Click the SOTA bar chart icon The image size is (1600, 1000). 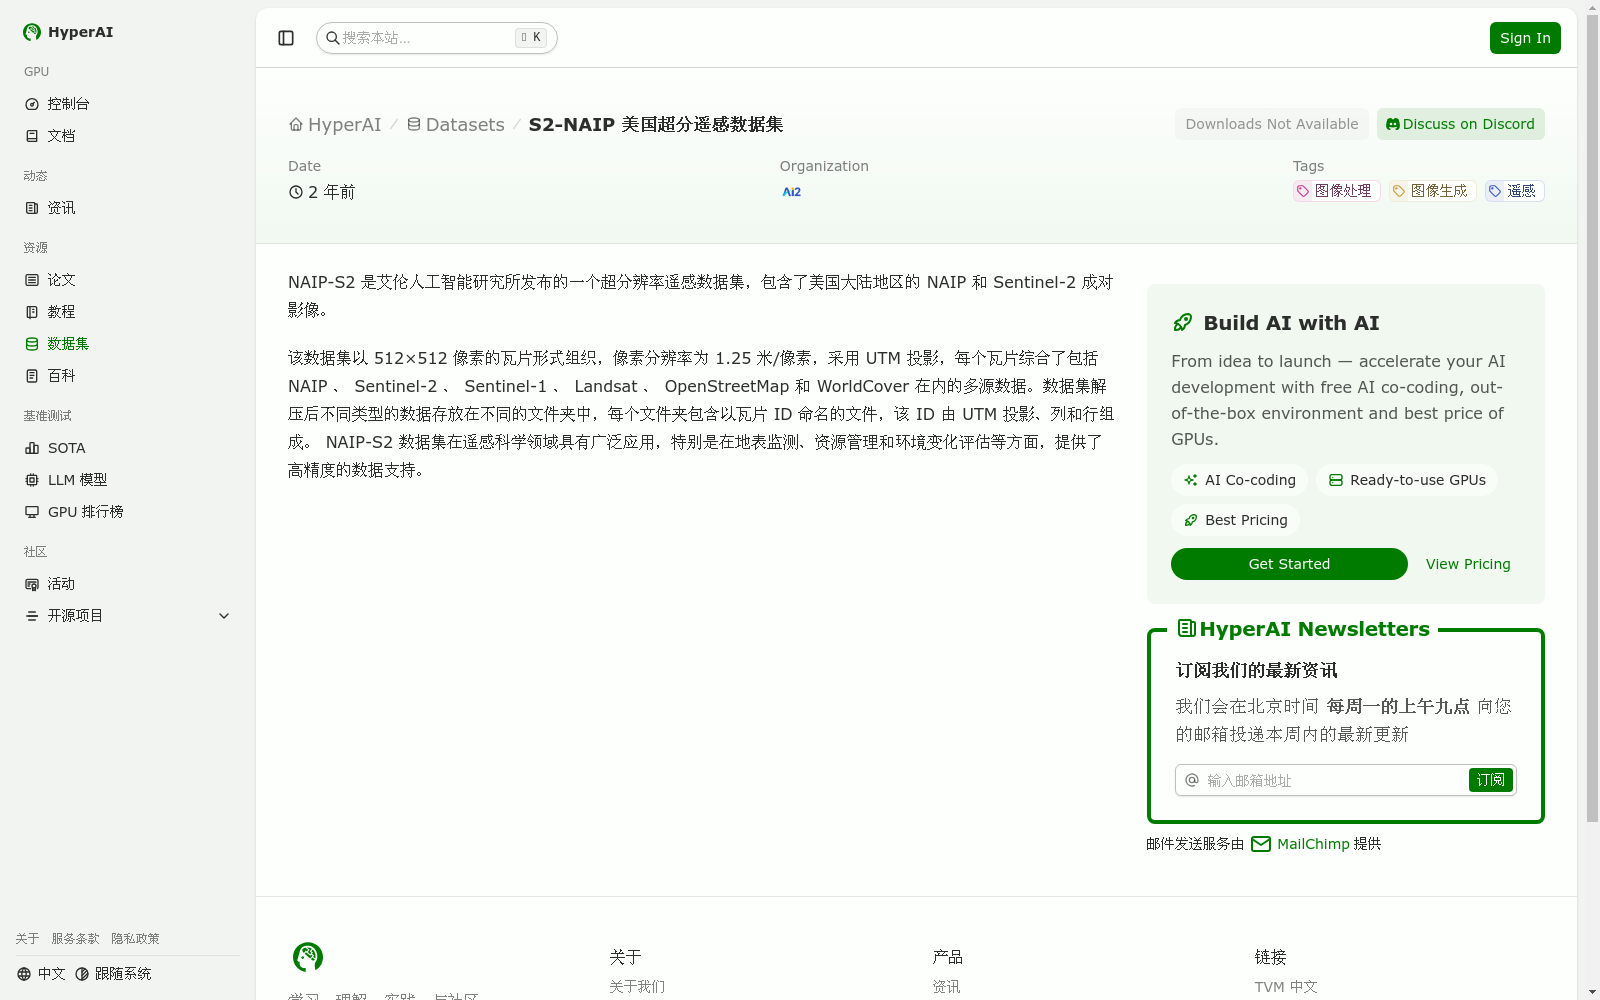click(32, 448)
